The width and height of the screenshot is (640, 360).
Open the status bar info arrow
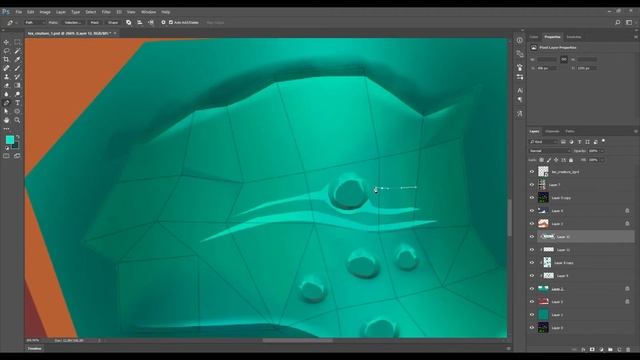pyautogui.click(x=99, y=340)
